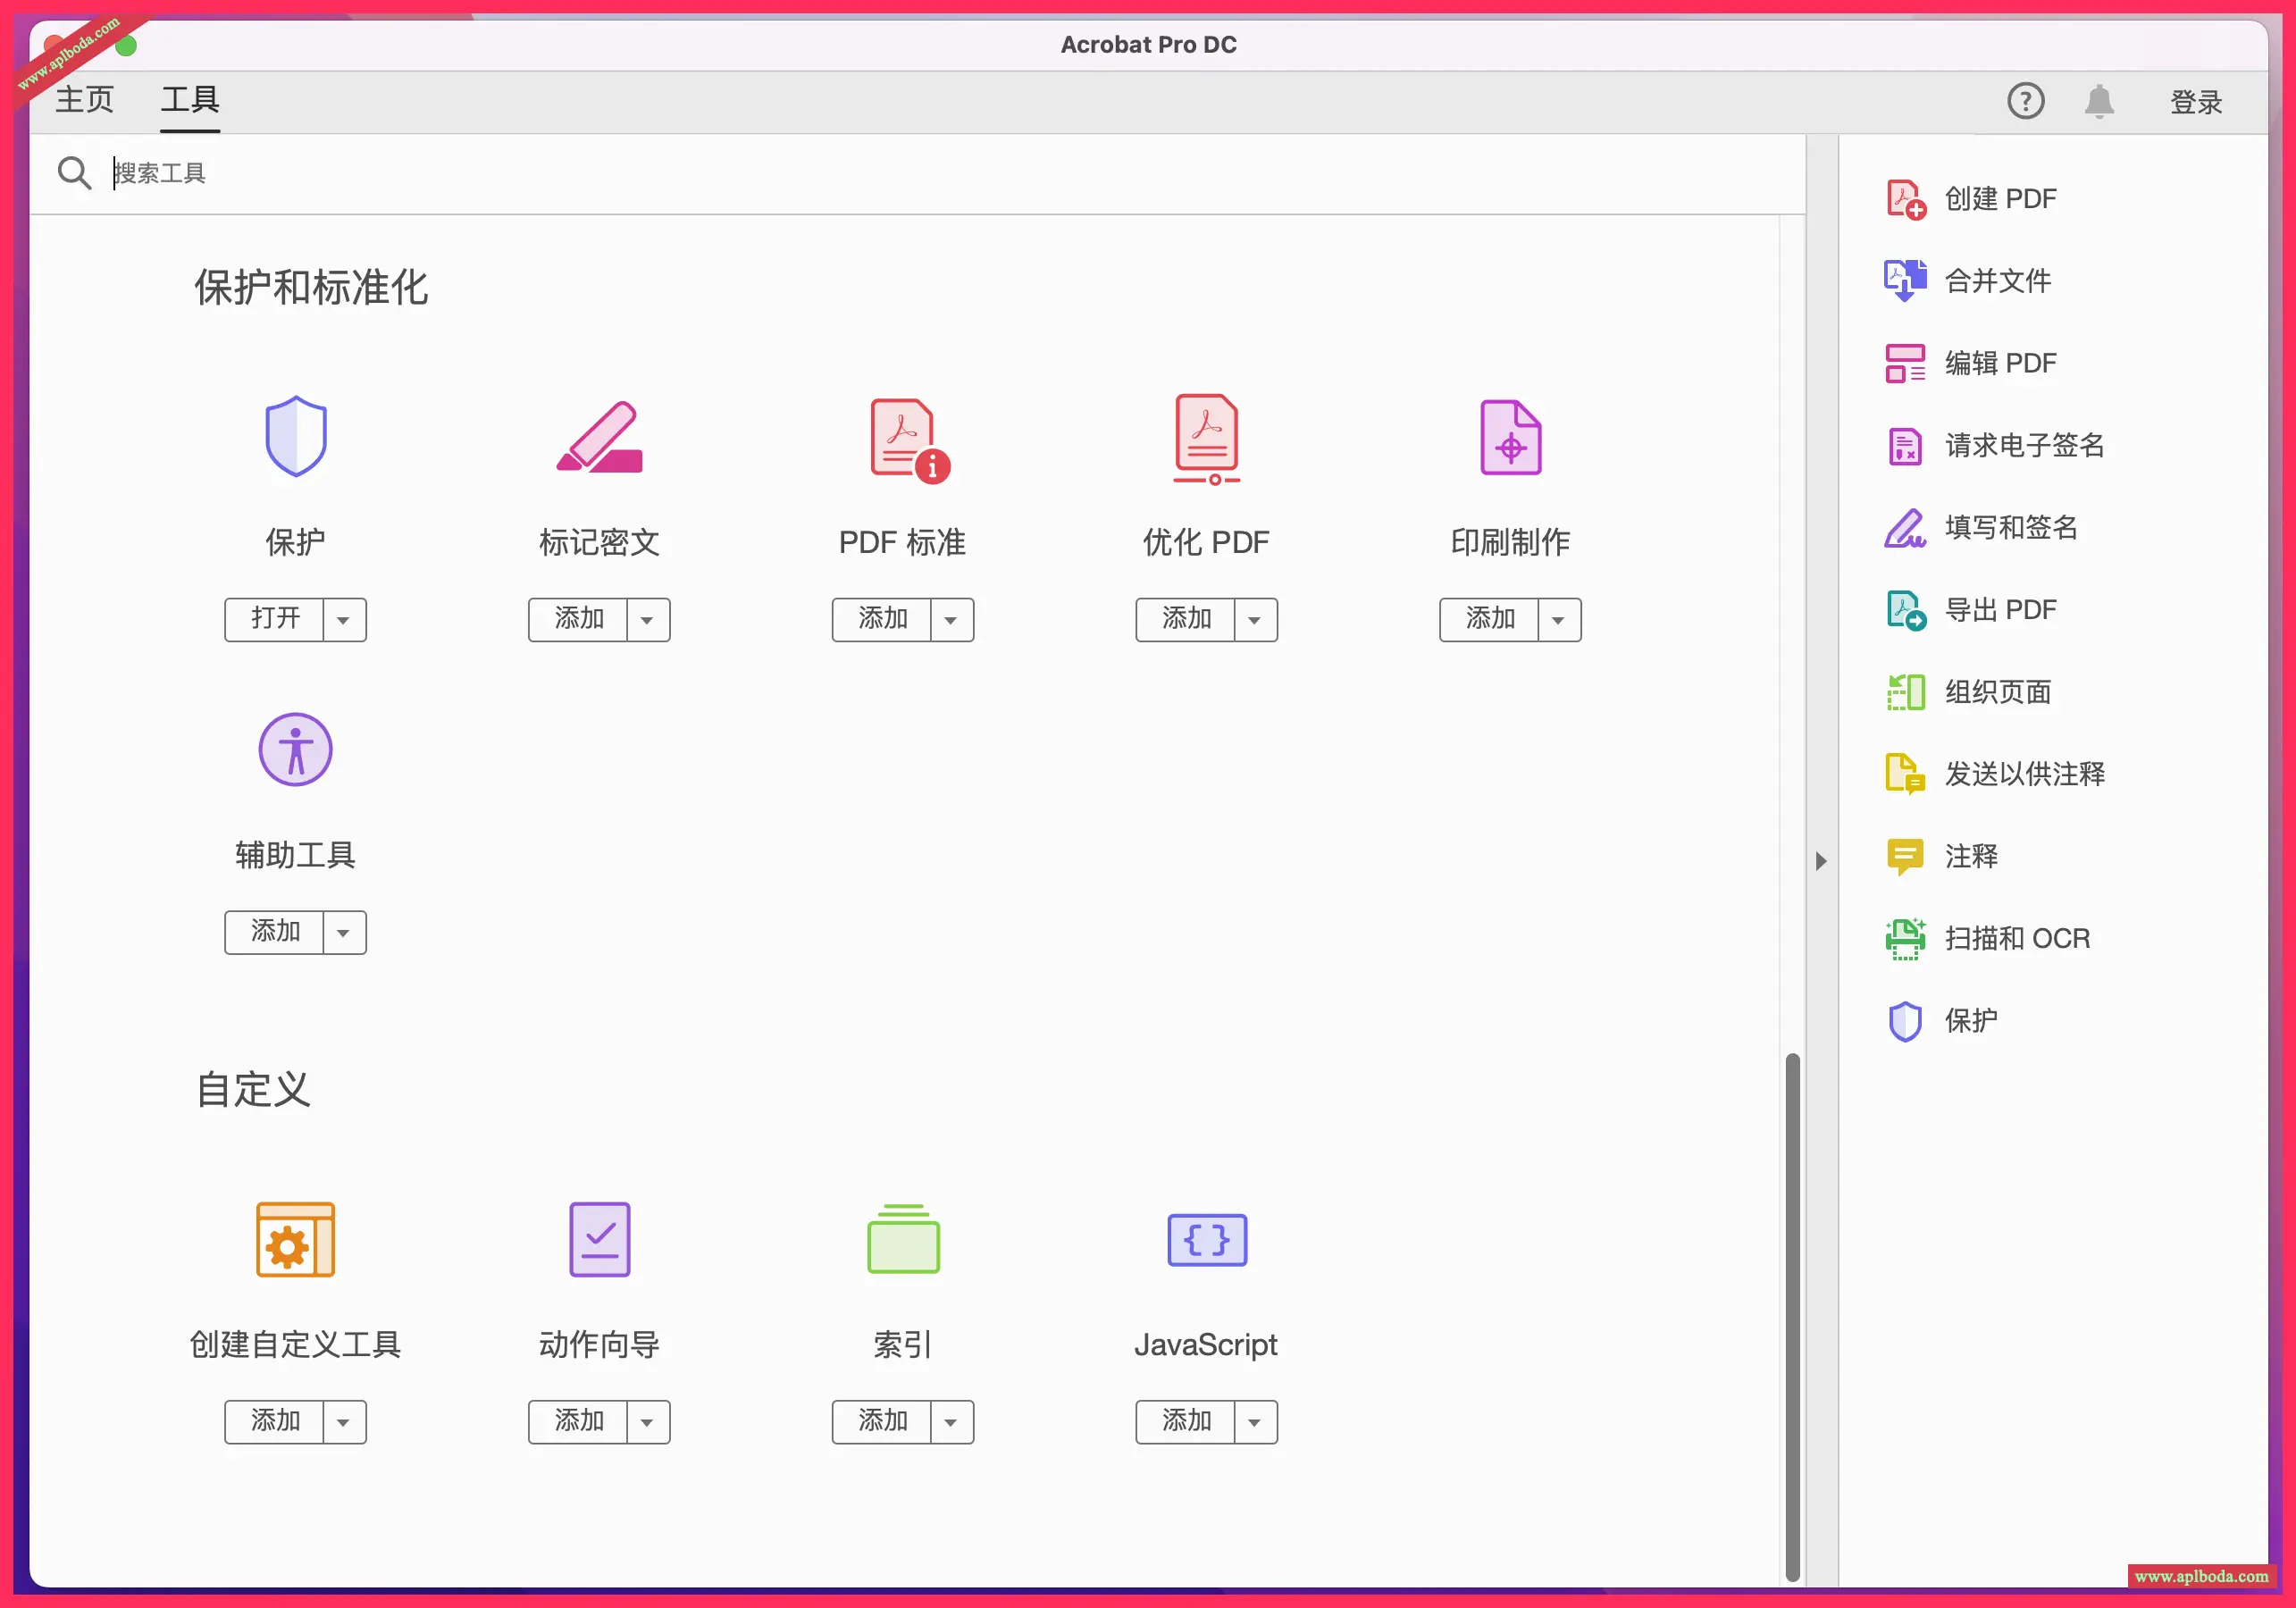Switch to the 主页 tab
2296x1608 pixels.
(85, 100)
